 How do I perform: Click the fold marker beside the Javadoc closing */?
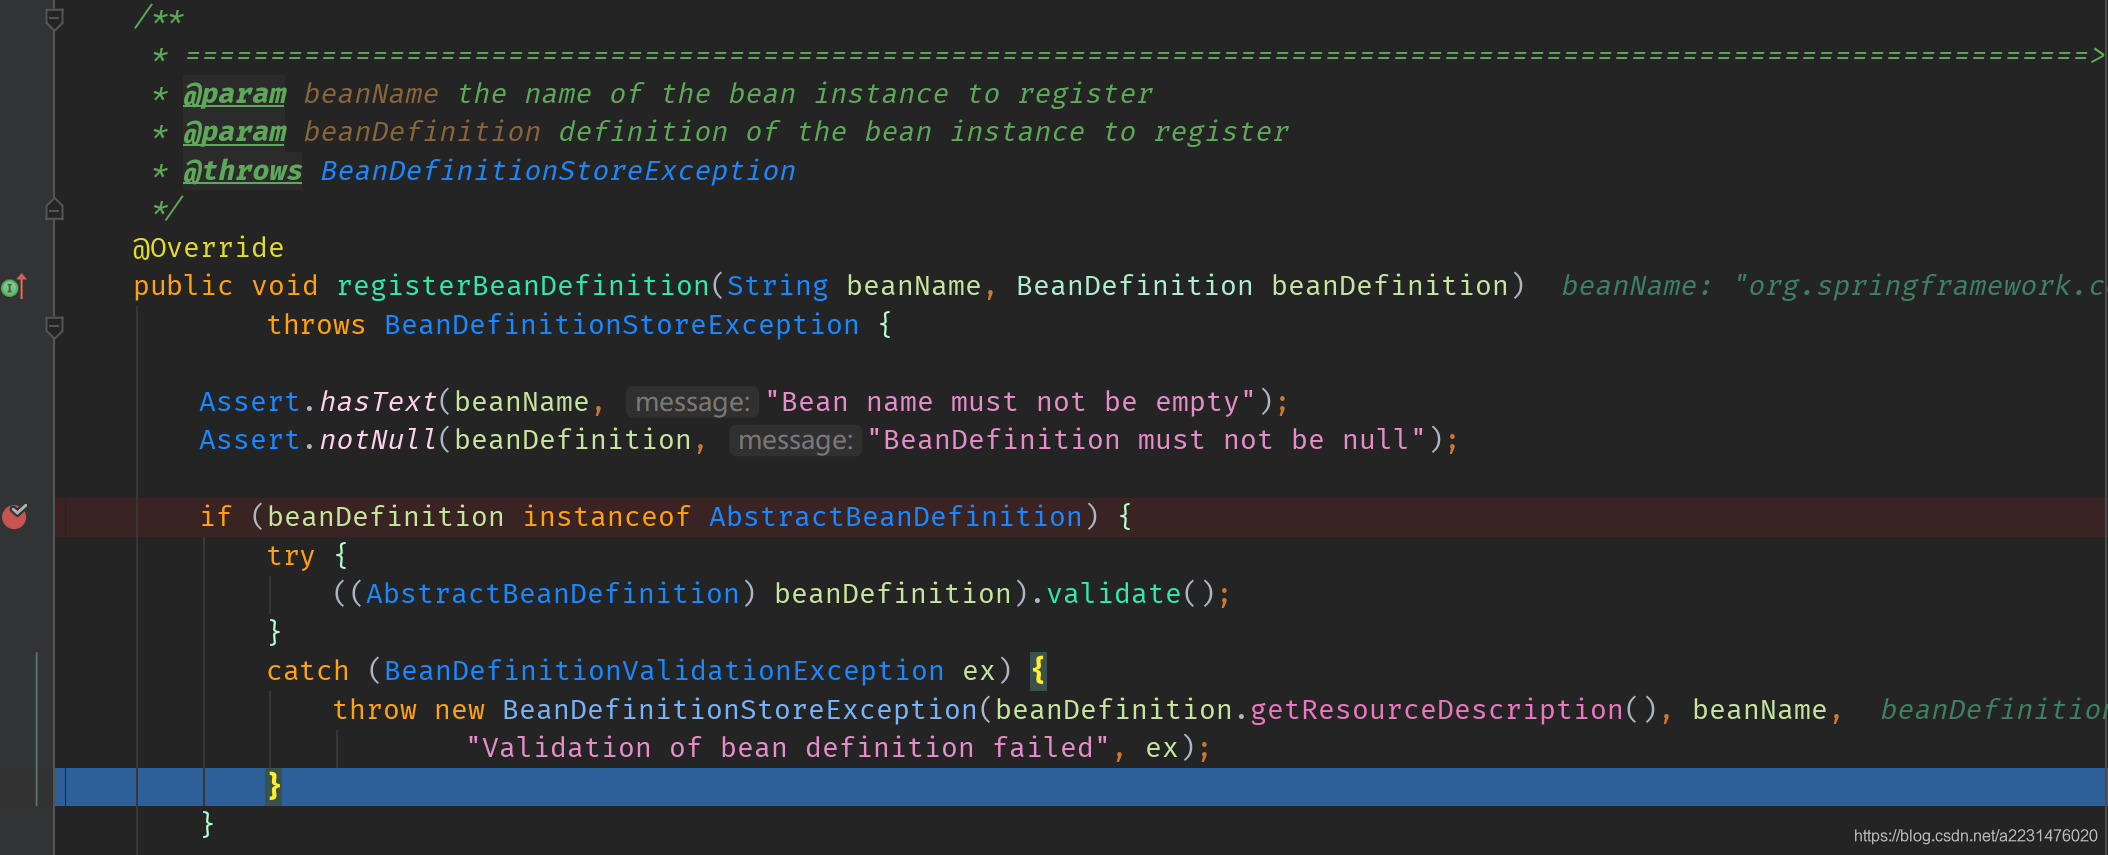click(55, 209)
